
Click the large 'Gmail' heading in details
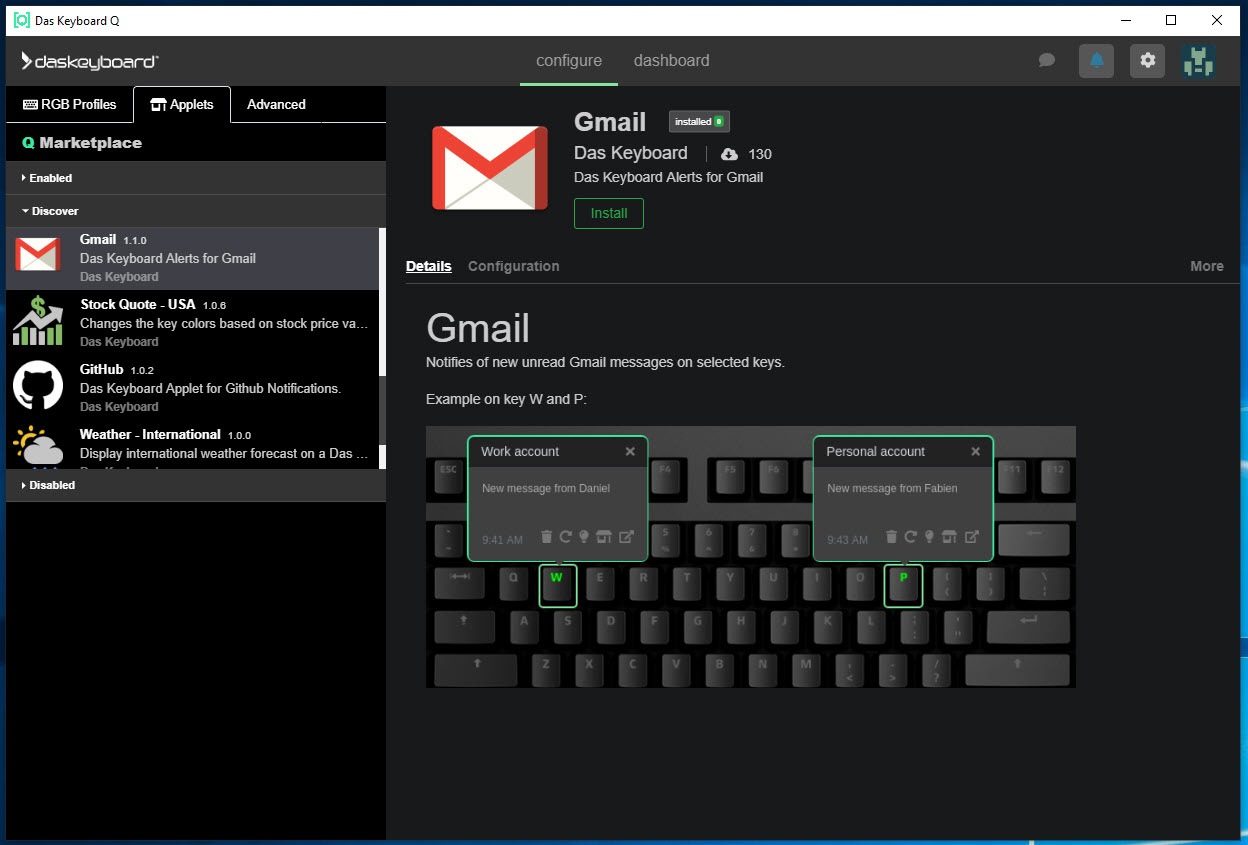coord(478,328)
